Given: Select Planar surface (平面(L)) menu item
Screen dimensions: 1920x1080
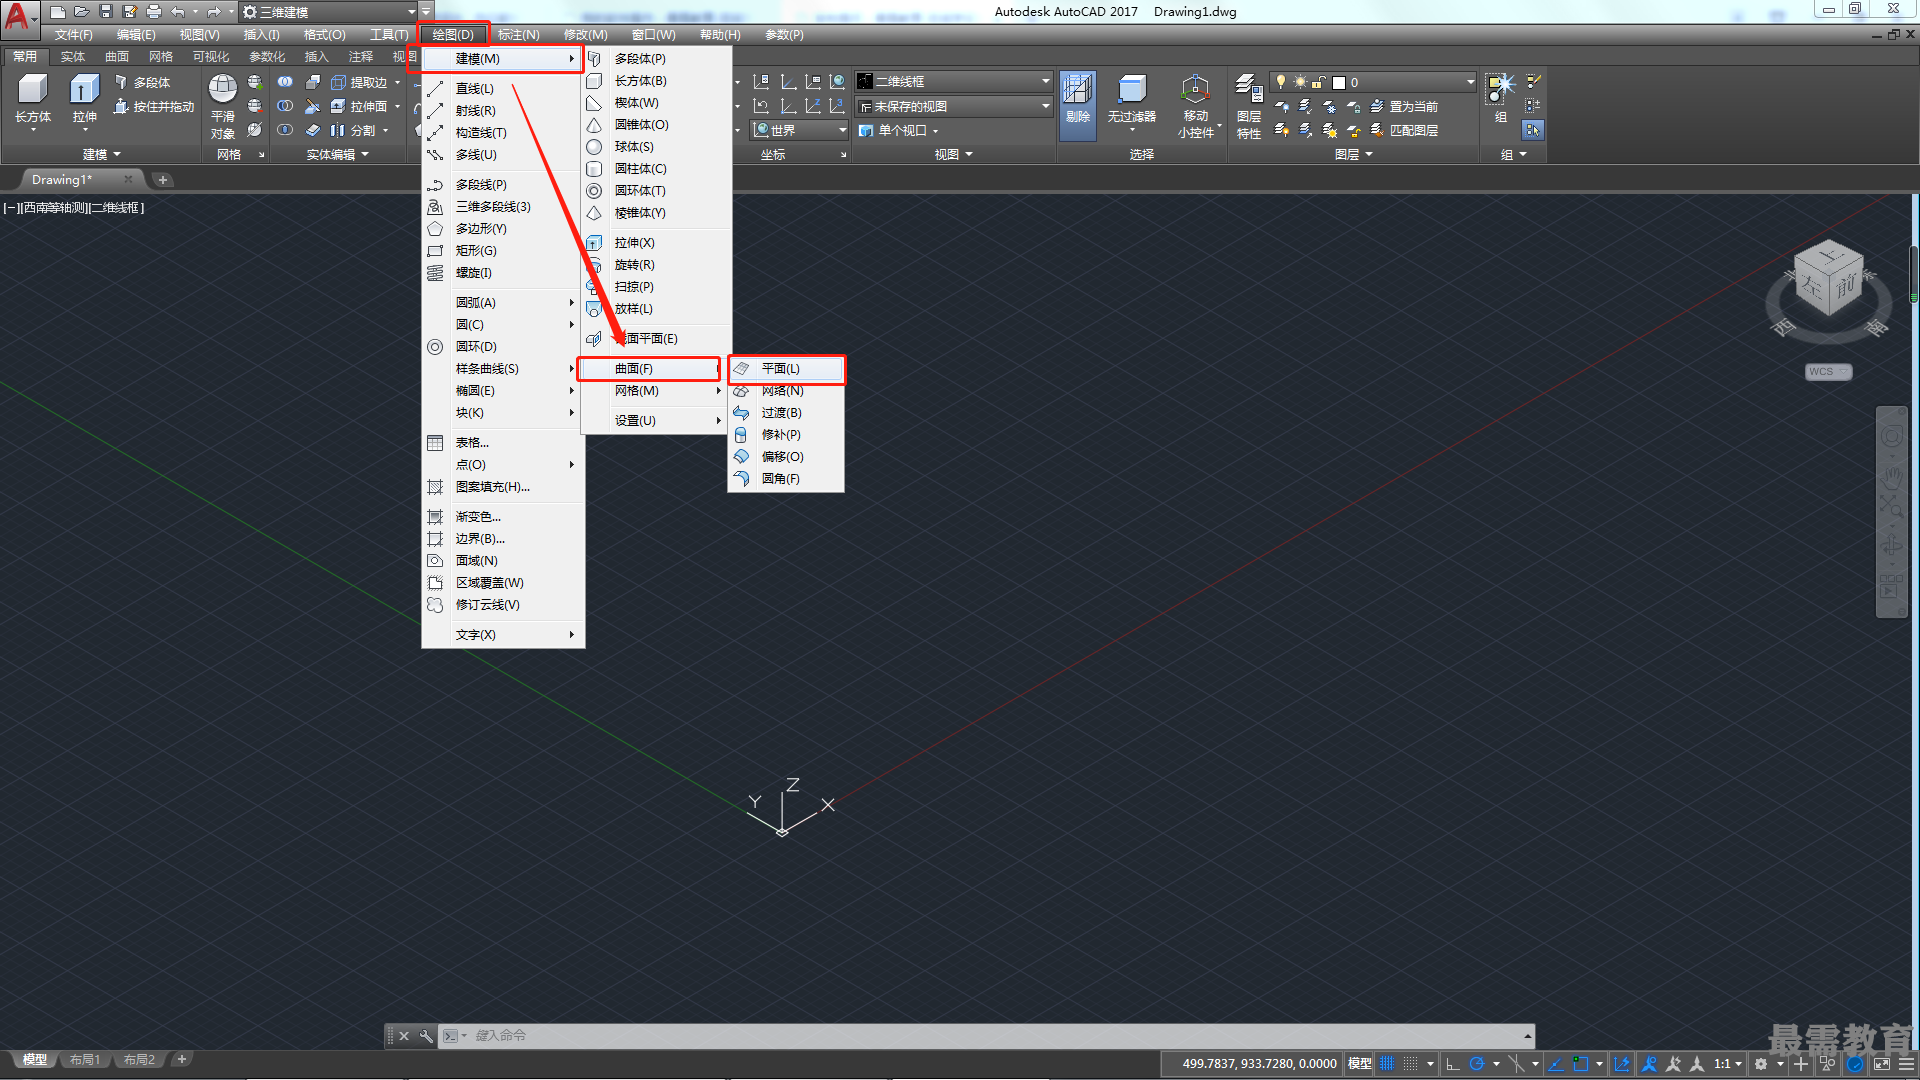Looking at the screenshot, I should pyautogui.click(x=786, y=369).
